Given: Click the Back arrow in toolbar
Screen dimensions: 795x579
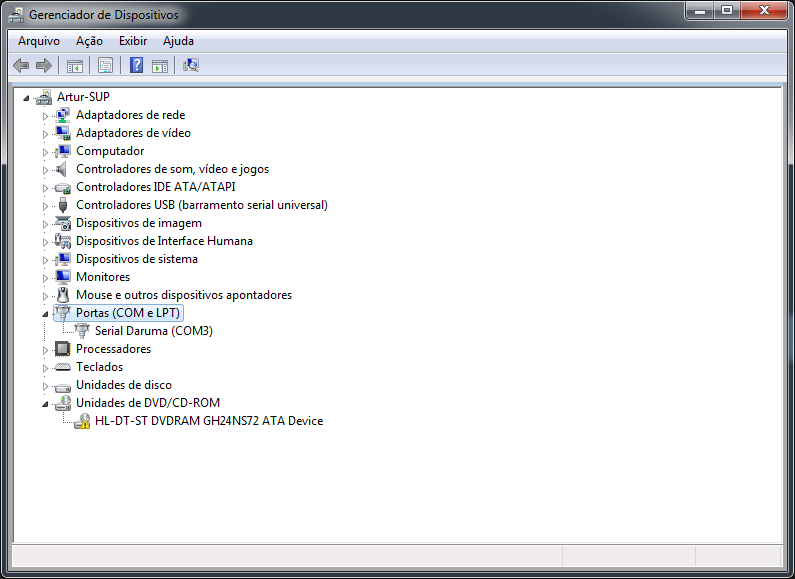Looking at the screenshot, I should 21,65.
